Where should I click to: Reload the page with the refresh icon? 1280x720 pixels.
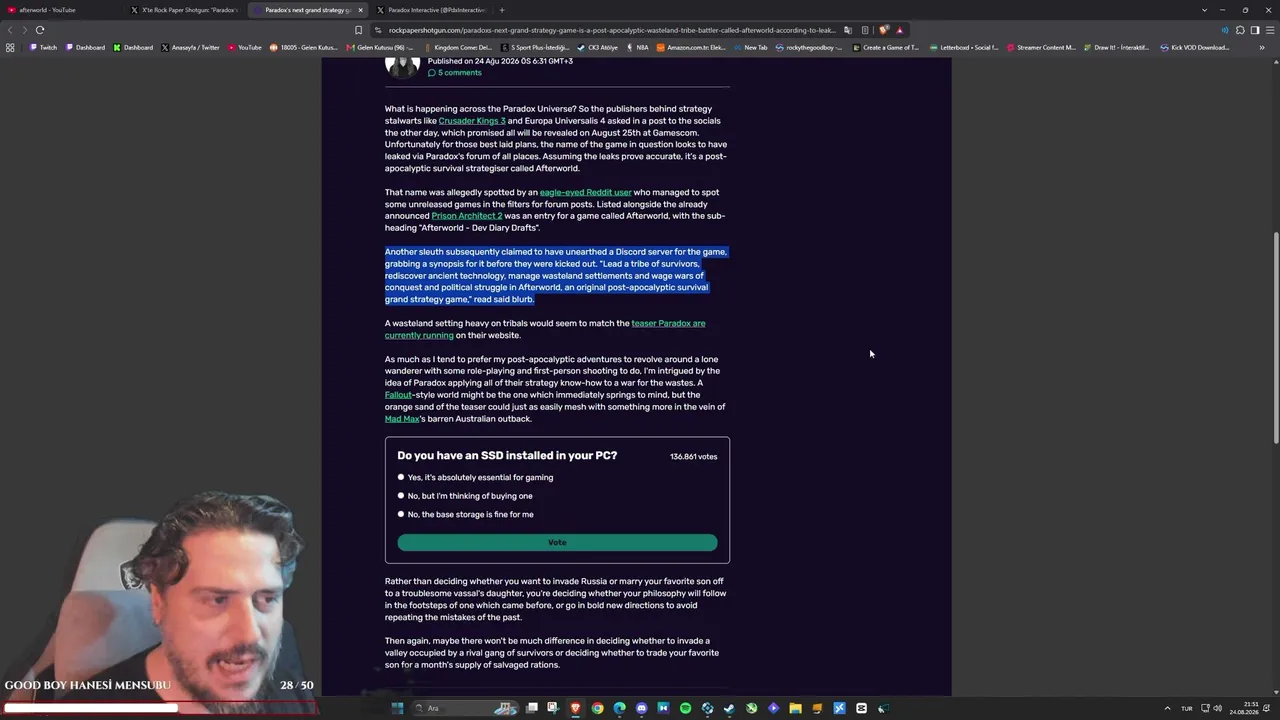point(40,30)
